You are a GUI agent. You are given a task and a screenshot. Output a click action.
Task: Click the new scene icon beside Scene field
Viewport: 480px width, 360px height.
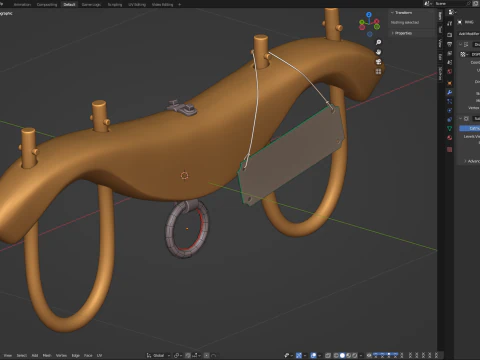pyautogui.click(x=475, y=3)
